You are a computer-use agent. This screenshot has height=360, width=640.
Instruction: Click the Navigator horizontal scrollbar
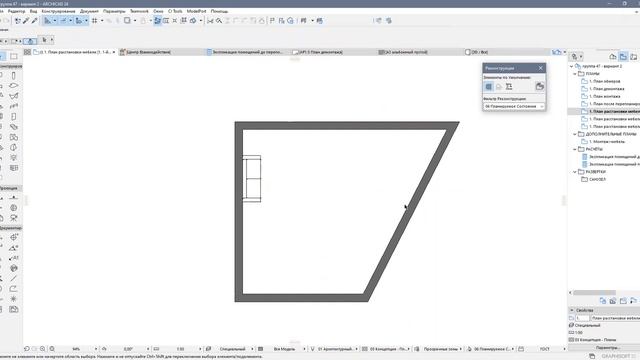(x=594, y=293)
